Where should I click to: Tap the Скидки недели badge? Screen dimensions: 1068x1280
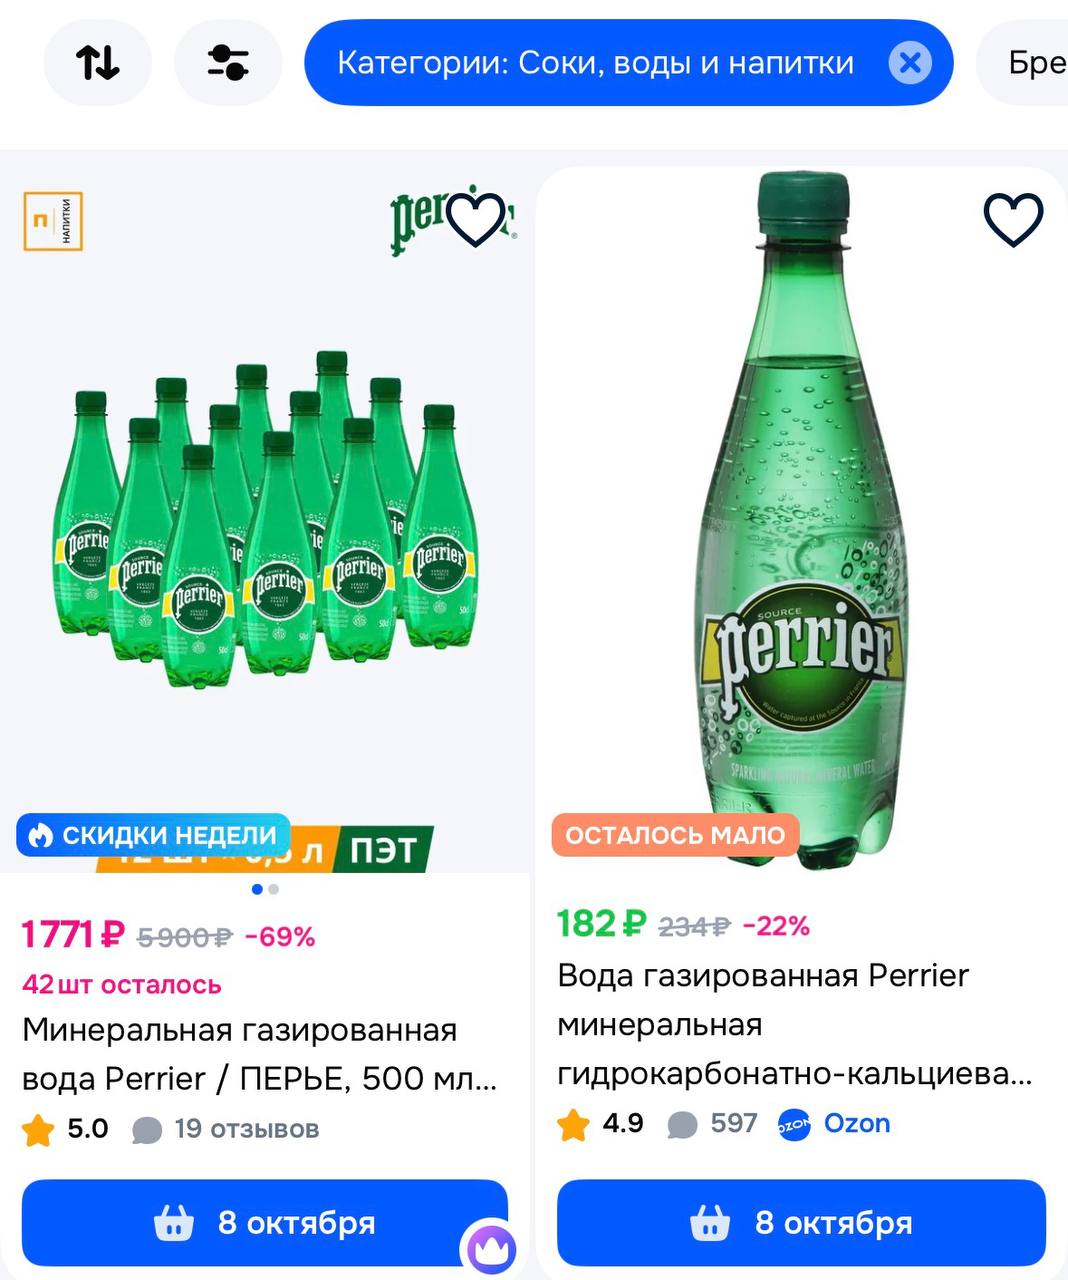153,835
